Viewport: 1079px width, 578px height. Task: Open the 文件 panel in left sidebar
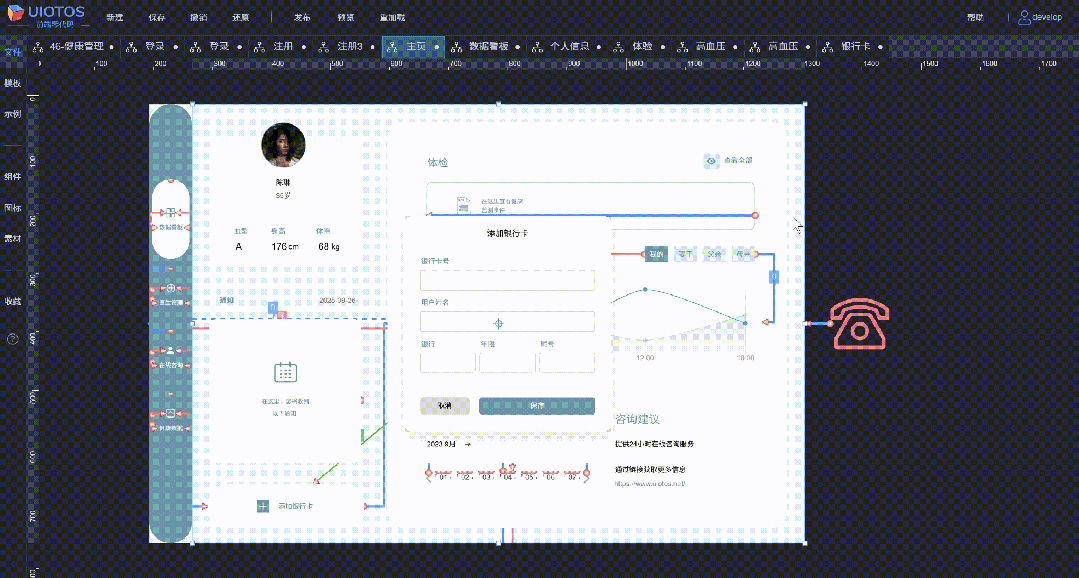[12, 52]
